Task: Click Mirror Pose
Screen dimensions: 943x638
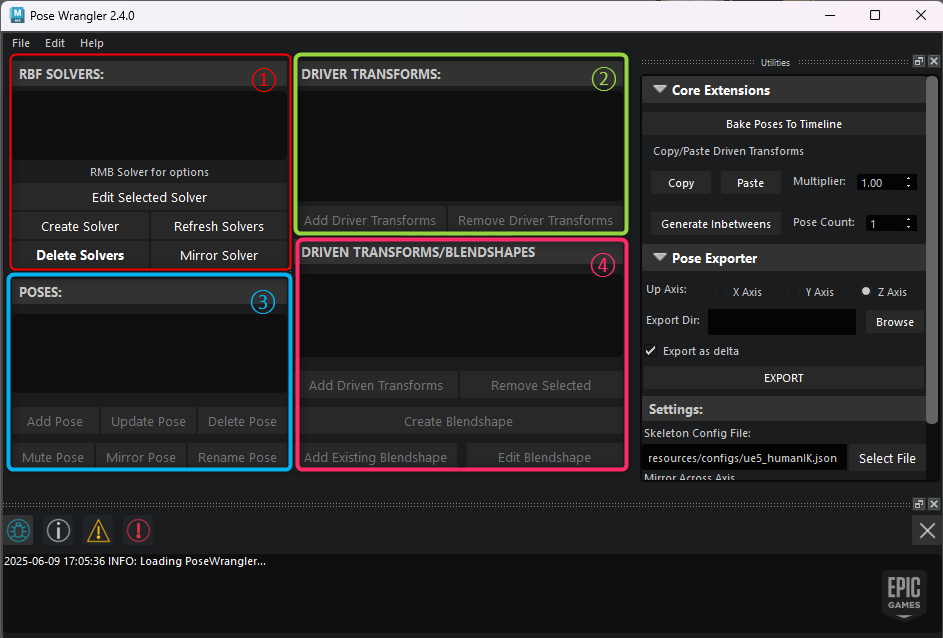Action: tap(141, 457)
